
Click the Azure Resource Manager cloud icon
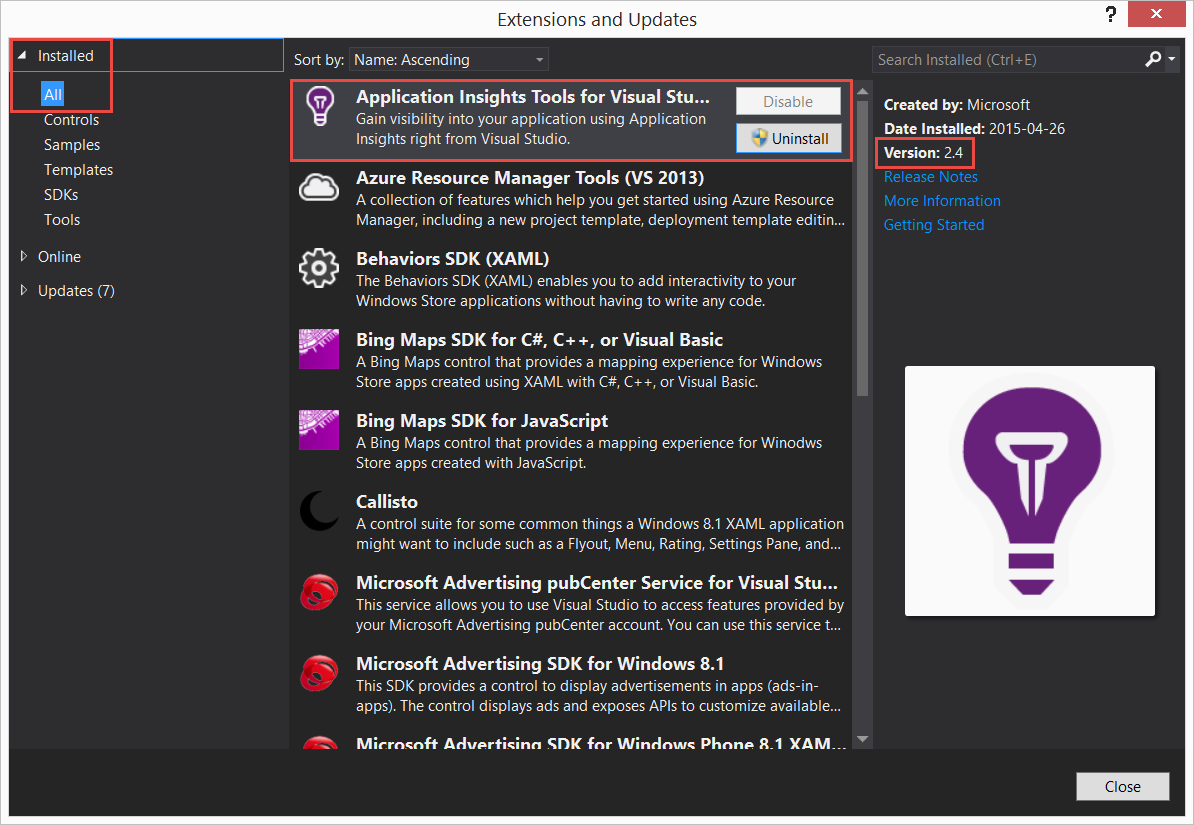(x=318, y=187)
